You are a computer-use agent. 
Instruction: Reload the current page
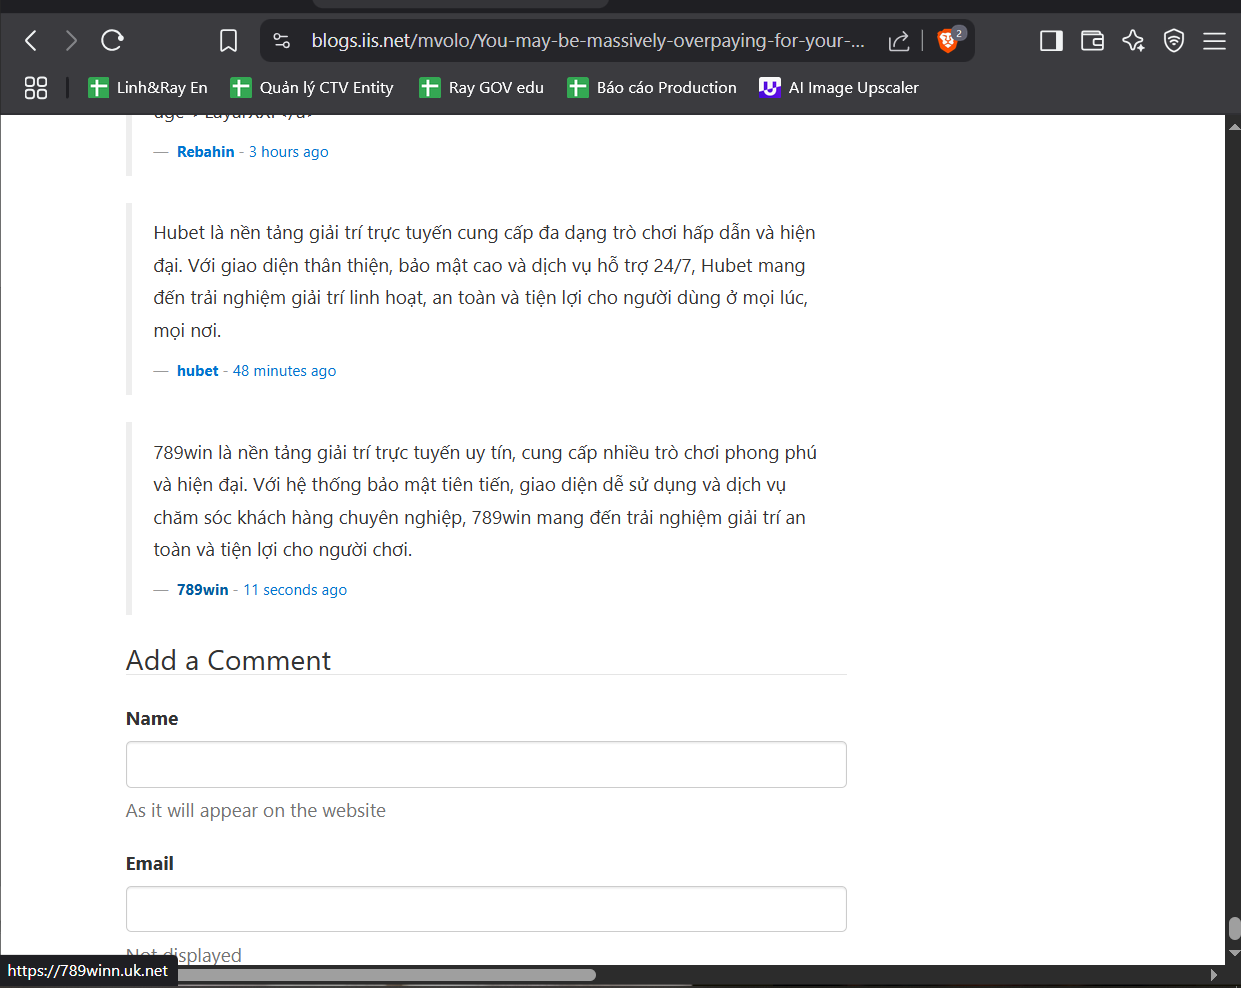112,40
